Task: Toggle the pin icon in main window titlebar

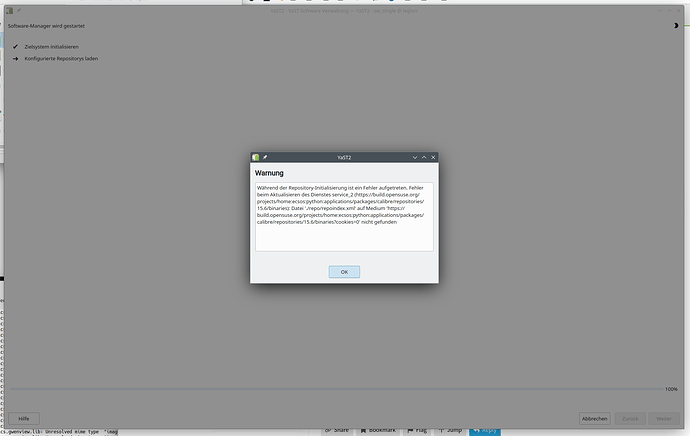Action: pyautogui.click(x=19, y=11)
